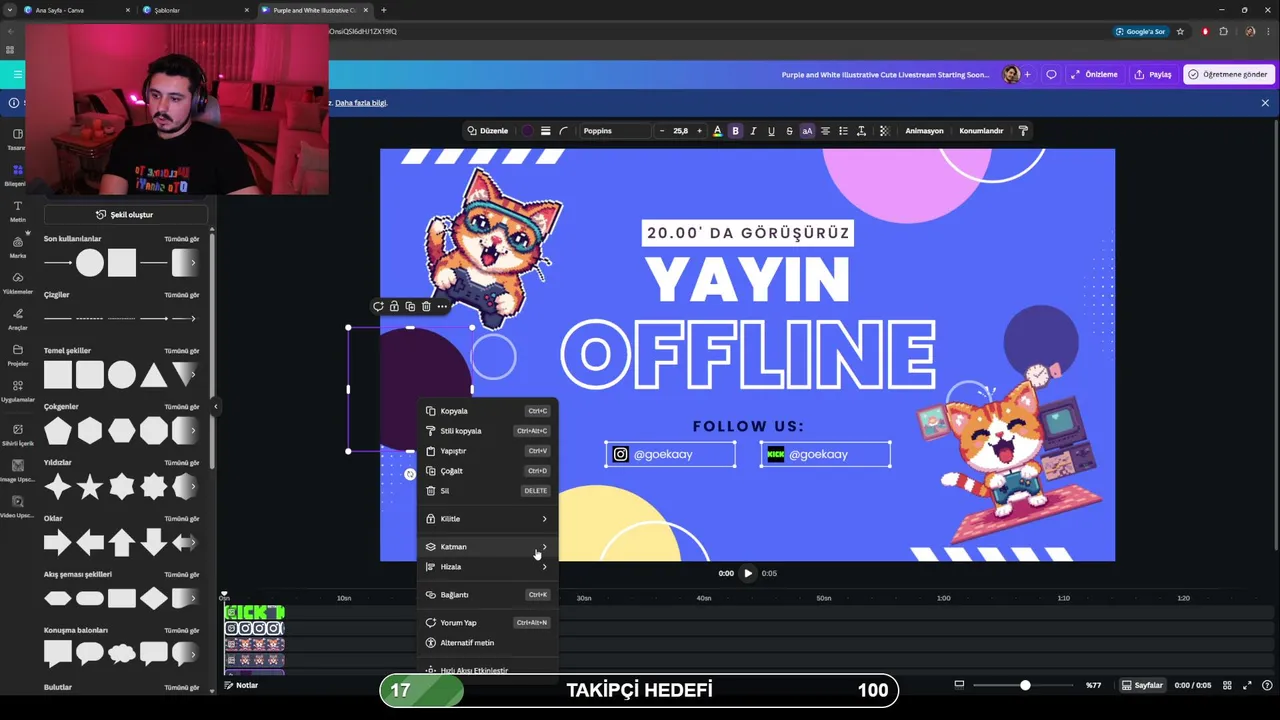This screenshot has width=1280, height=720.
Task: Choose Sil from context menu
Action: coord(487,491)
